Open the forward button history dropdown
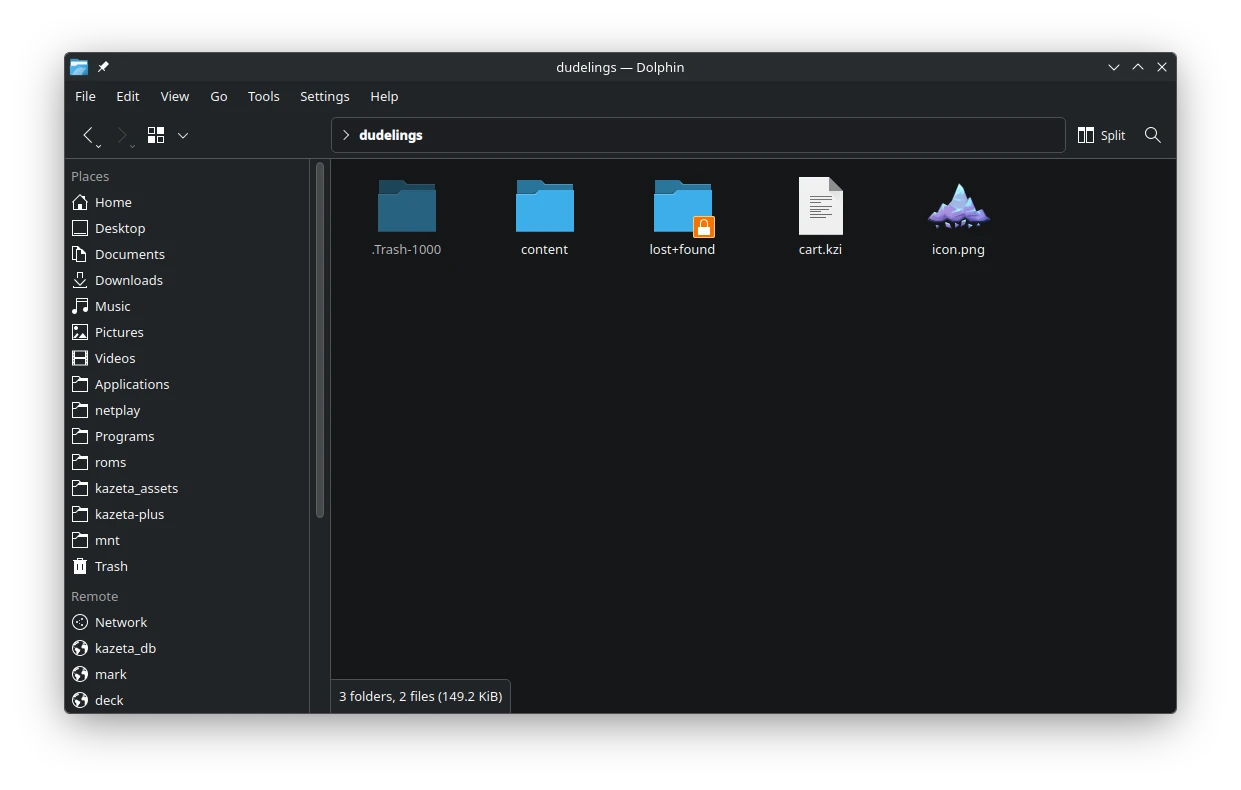The image size is (1241, 790). tap(133, 145)
